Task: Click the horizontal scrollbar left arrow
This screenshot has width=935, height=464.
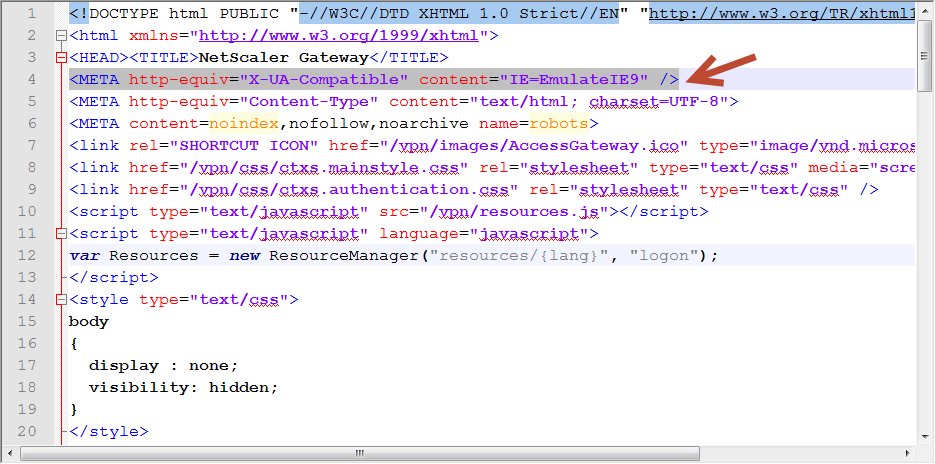Action: point(9,454)
